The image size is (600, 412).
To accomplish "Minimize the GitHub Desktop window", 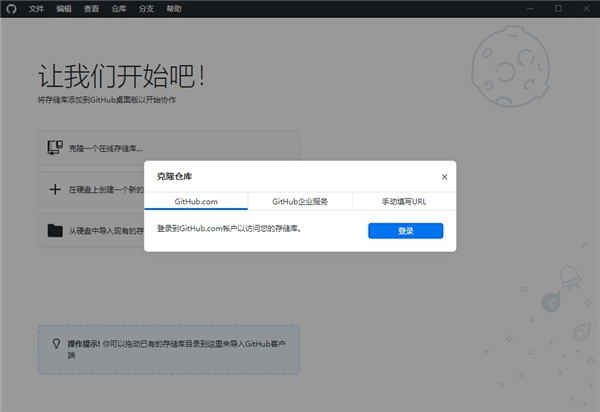I will pyautogui.click(x=530, y=8).
